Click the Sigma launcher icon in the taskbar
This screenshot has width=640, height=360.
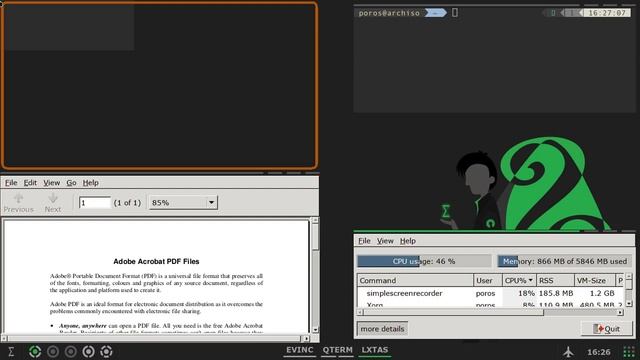click(11, 351)
